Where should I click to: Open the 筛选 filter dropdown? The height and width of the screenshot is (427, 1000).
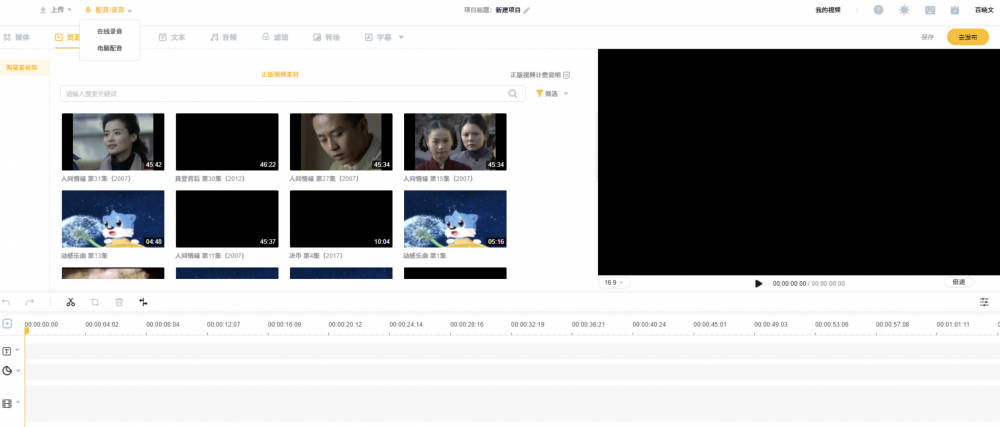pyautogui.click(x=552, y=94)
